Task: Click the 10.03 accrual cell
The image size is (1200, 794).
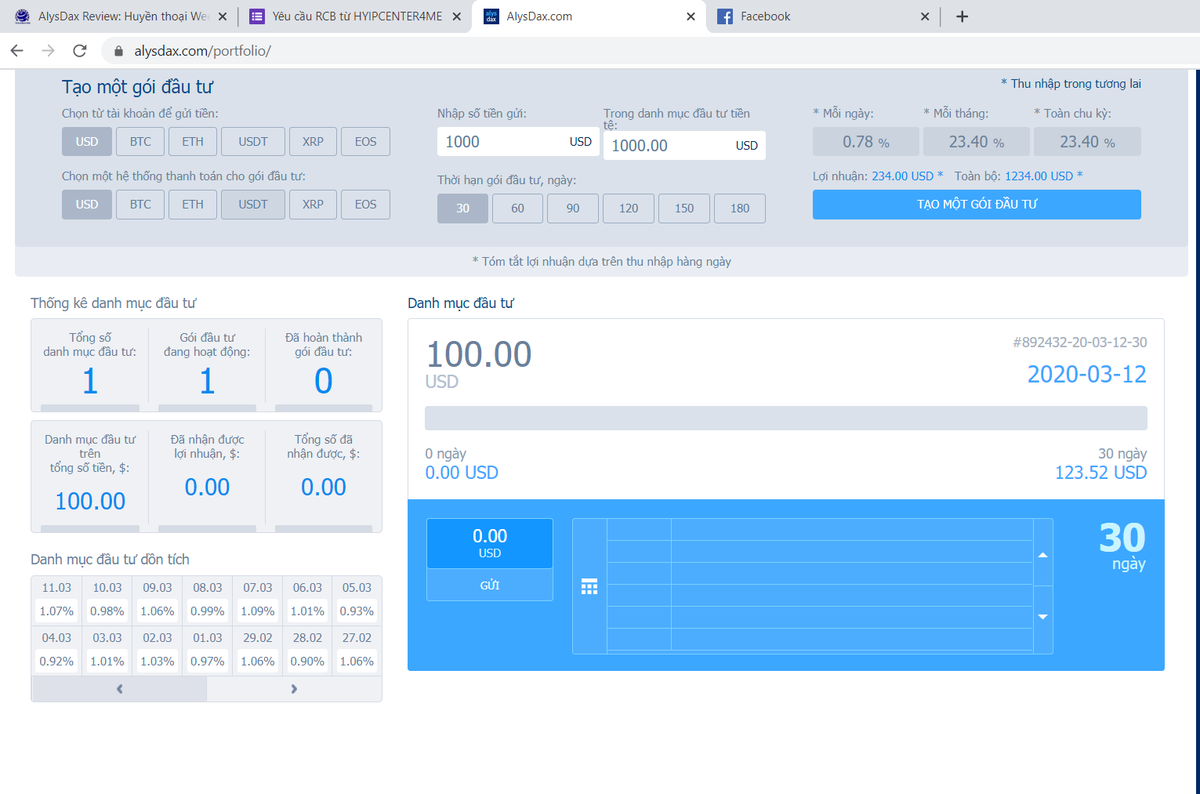Action: pos(106,600)
